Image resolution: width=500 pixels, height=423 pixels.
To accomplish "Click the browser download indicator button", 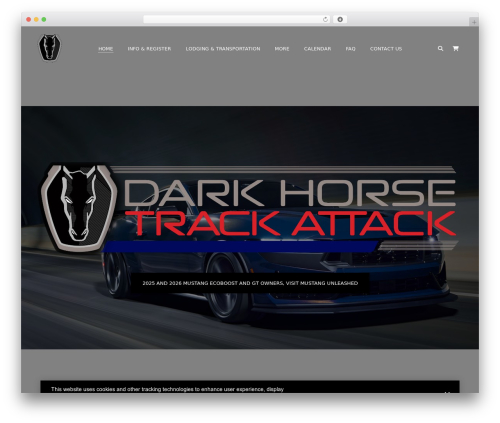I will tap(340, 20).
